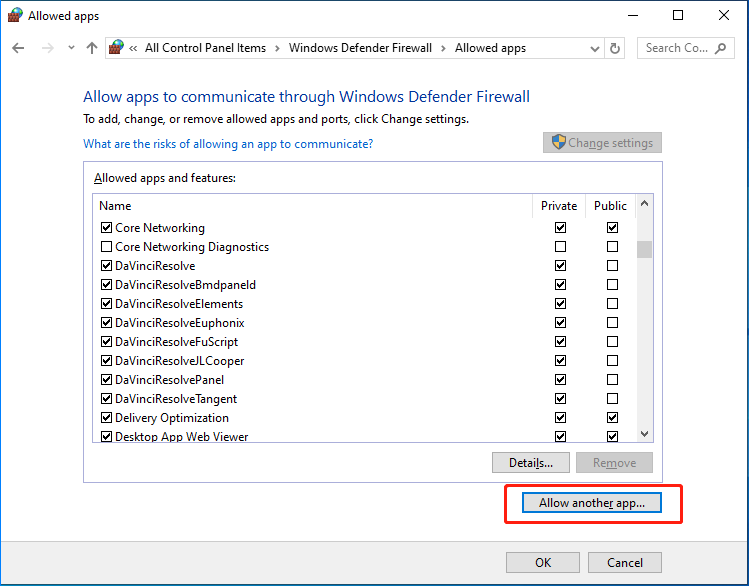Enable Public checkbox for DaVinciResolvePanel
749x586 pixels.
pos(612,380)
